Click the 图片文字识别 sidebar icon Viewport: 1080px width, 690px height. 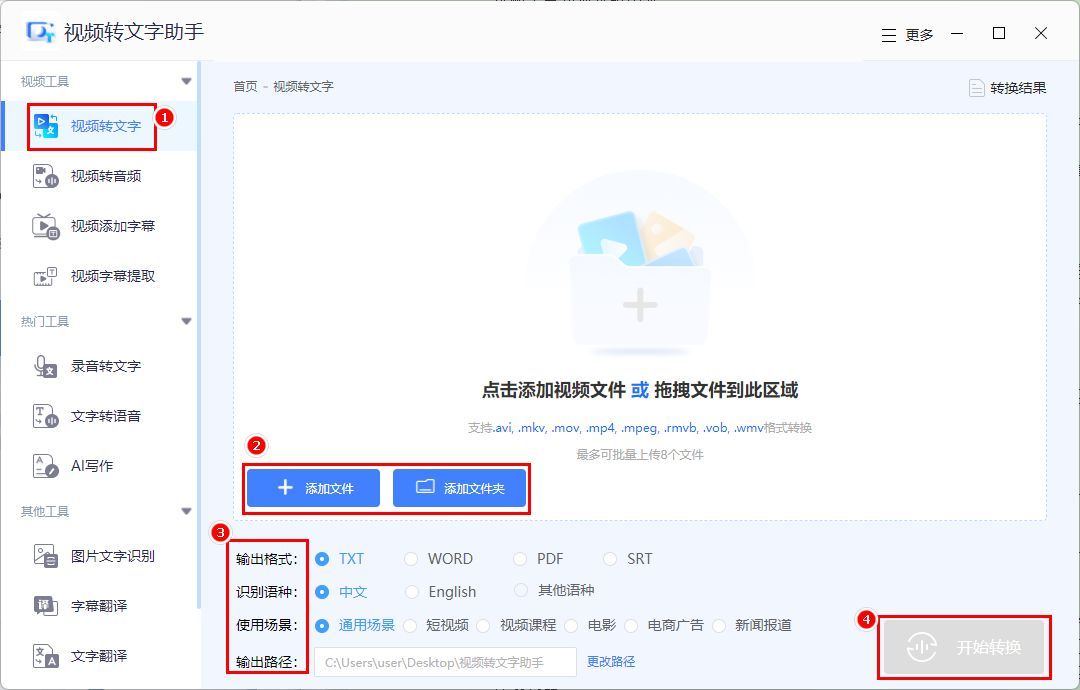click(x=45, y=556)
